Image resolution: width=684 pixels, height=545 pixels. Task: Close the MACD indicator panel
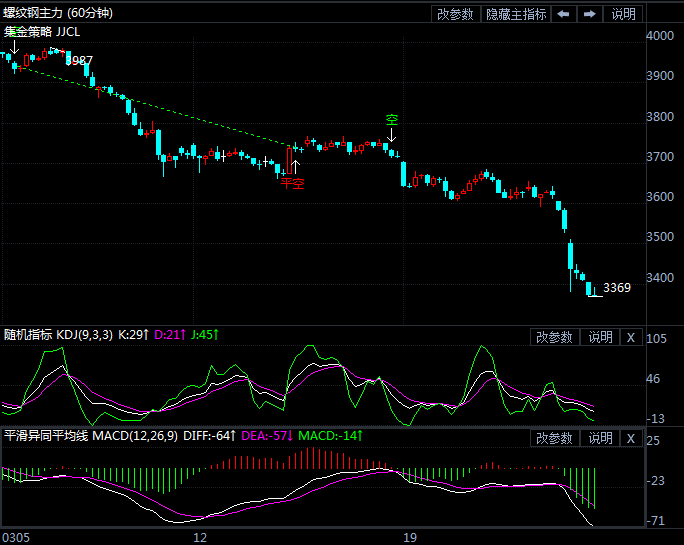(x=630, y=438)
